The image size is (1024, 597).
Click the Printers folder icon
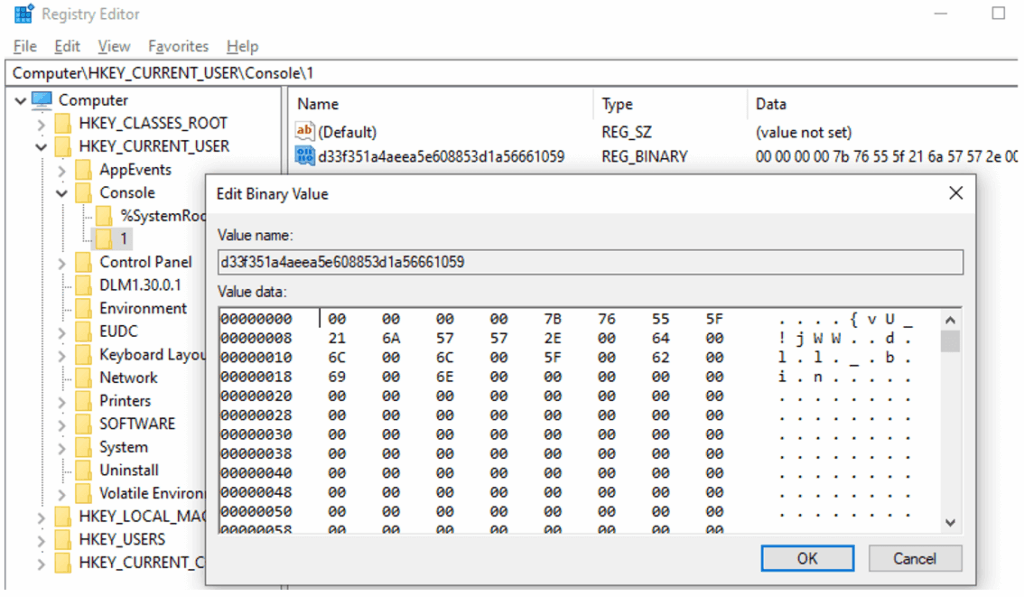click(x=84, y=401)
